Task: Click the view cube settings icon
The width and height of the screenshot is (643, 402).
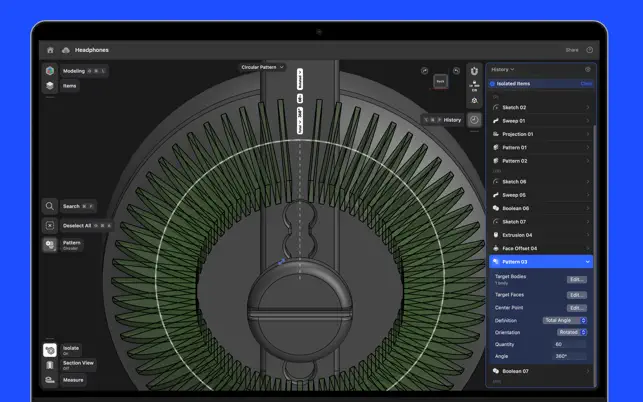Action: click(474, 100)
